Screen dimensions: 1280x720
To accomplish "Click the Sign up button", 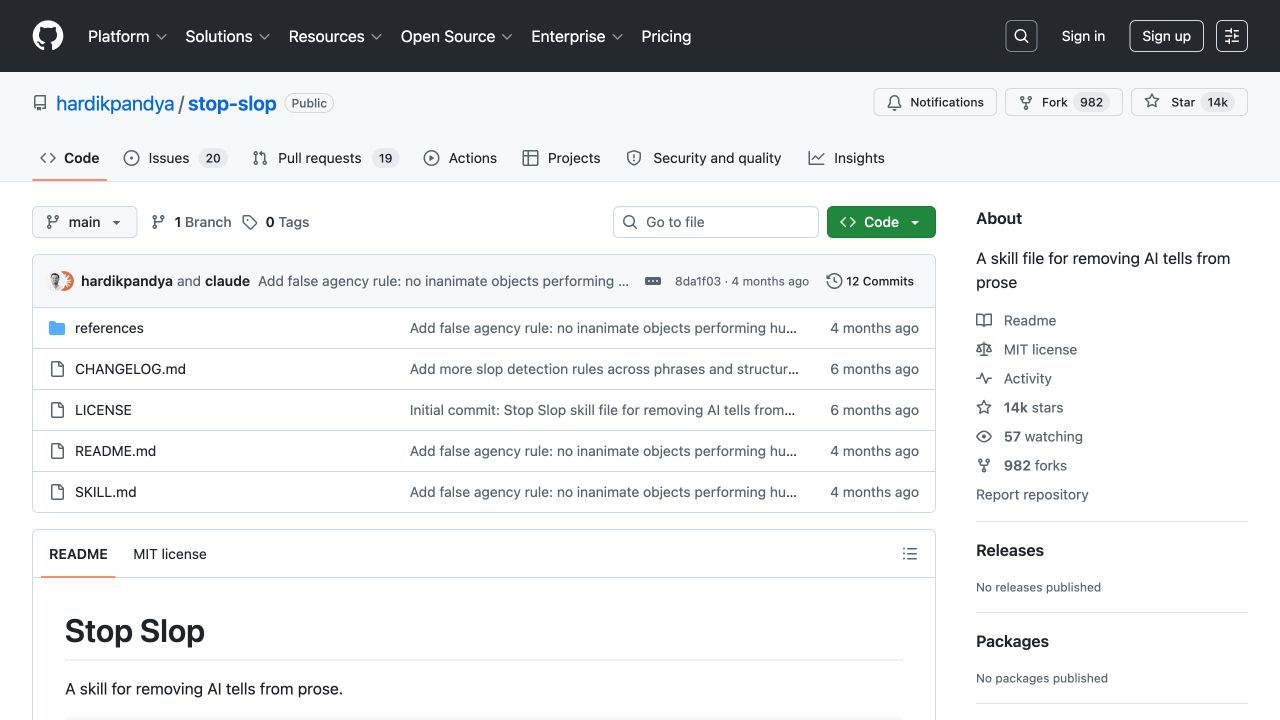I will (1166, 36).
